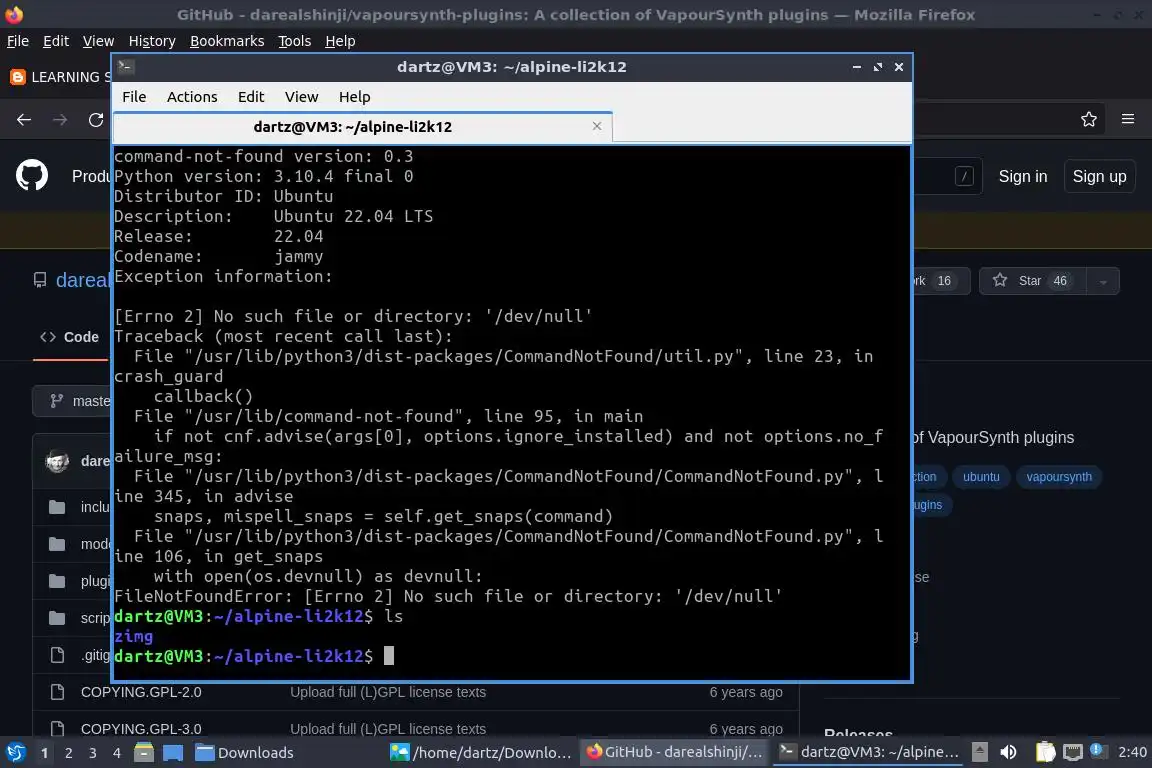This screenshot has width=1152, height=768.
Task: Switch to the /home/dartz/Downlo... image viewer task
Action: coord(480,753)
